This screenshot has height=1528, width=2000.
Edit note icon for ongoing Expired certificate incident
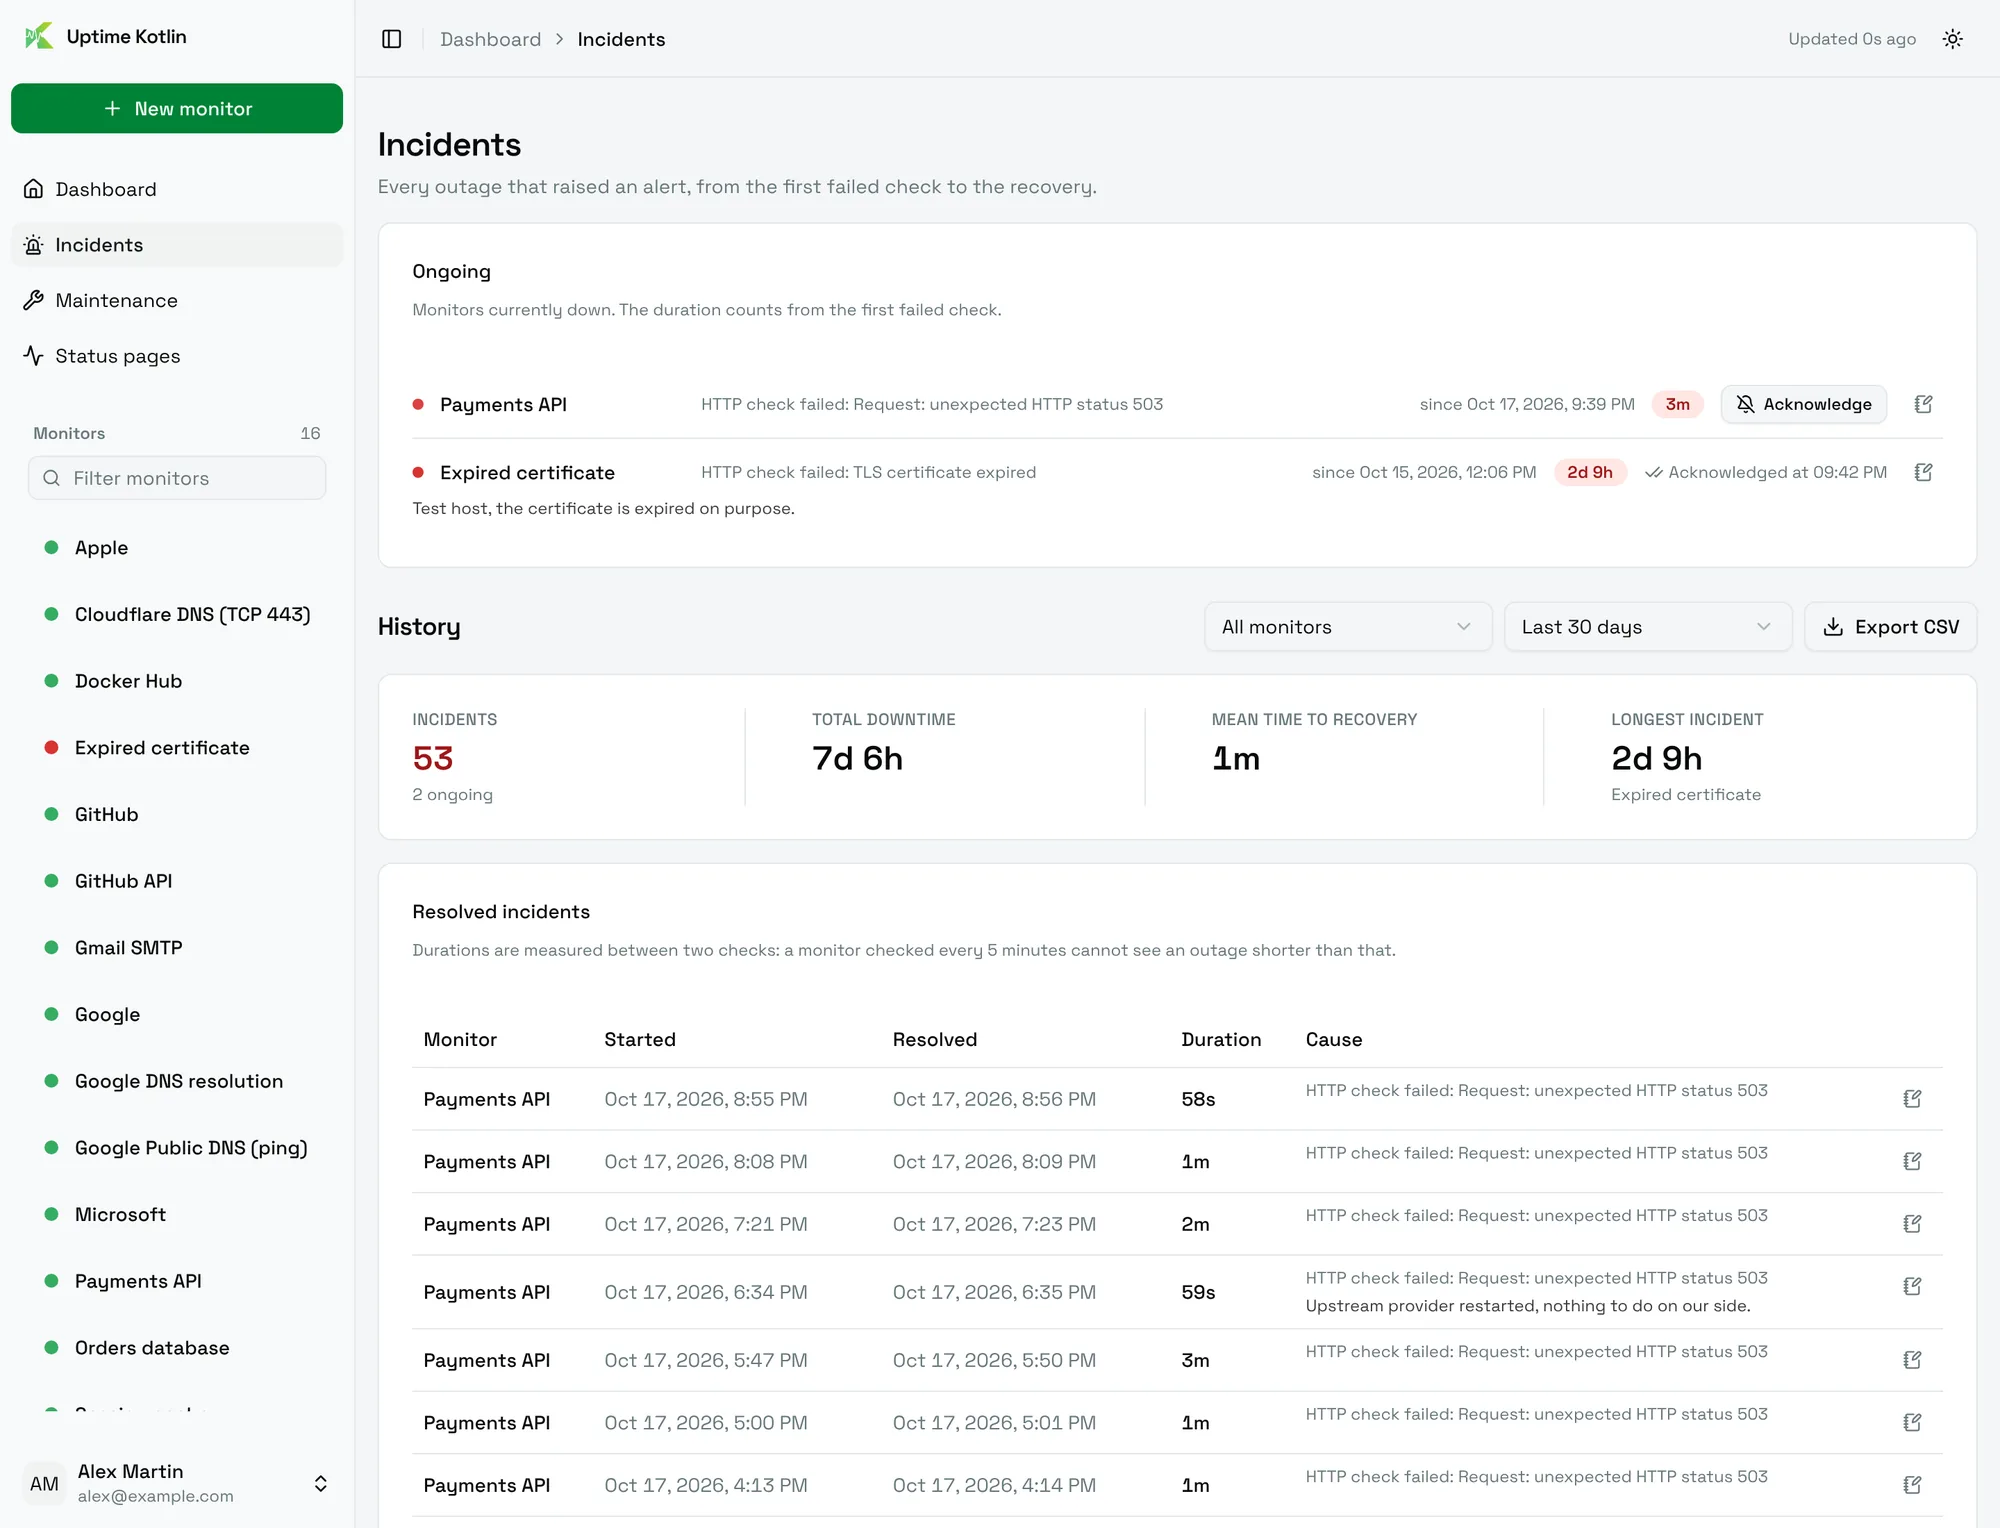click(1923, 472)
